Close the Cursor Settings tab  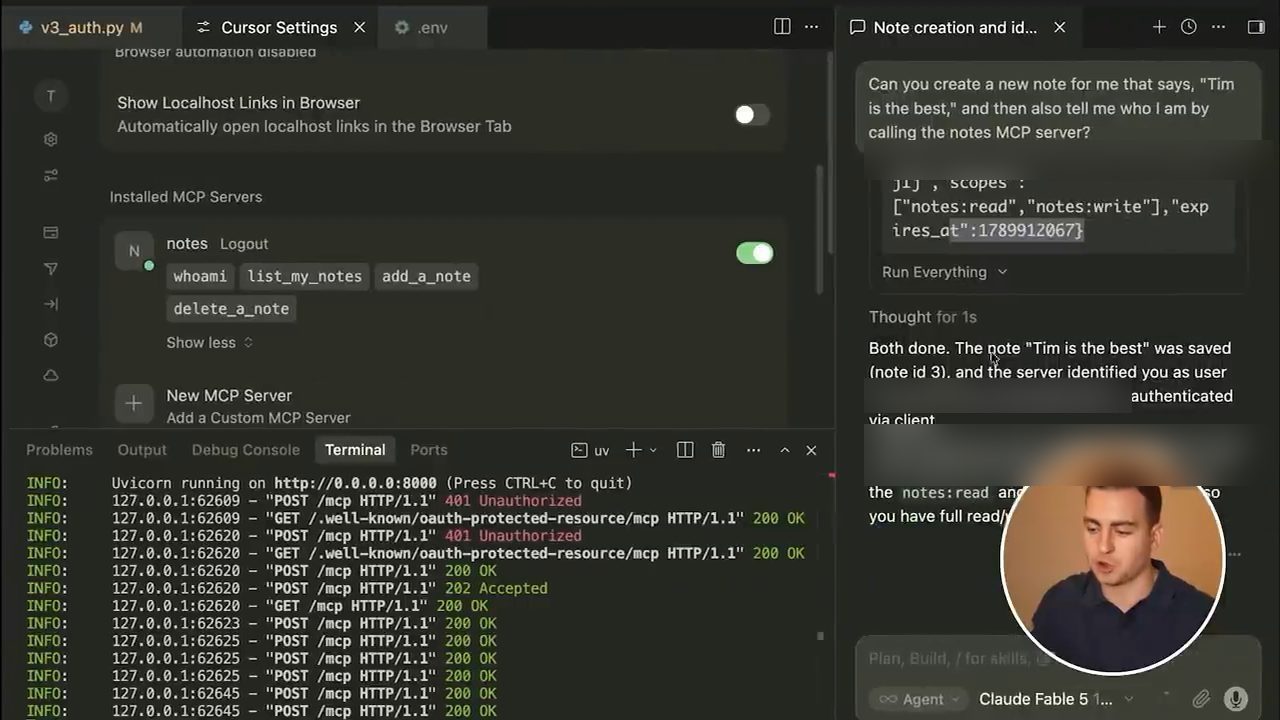click(x=359, y=27)
